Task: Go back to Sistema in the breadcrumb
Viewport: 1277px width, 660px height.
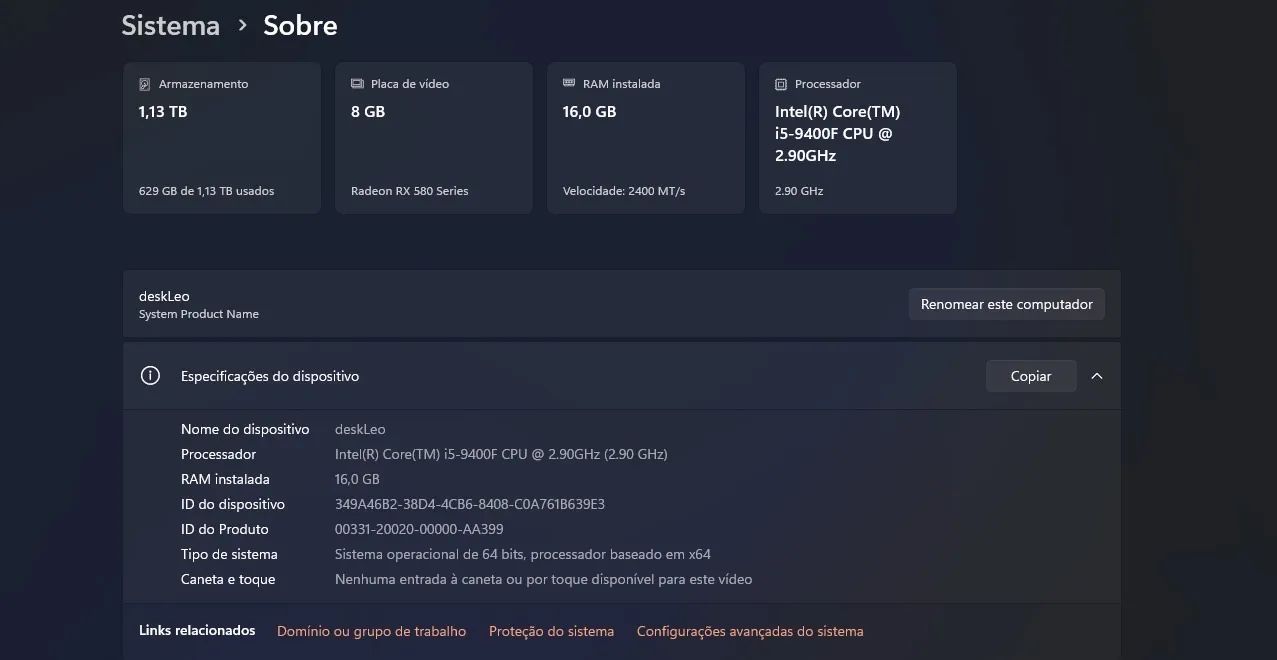Action: [x=170, y=25]
